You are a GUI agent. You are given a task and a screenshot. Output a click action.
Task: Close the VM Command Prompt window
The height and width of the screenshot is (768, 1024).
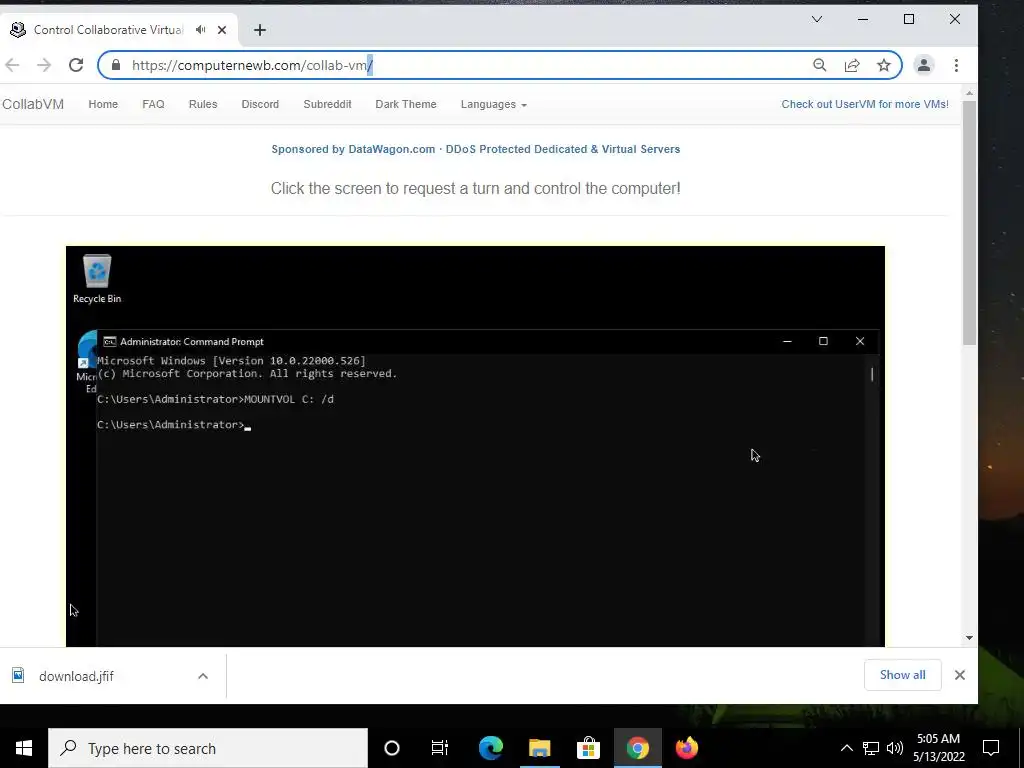[859, 342]
